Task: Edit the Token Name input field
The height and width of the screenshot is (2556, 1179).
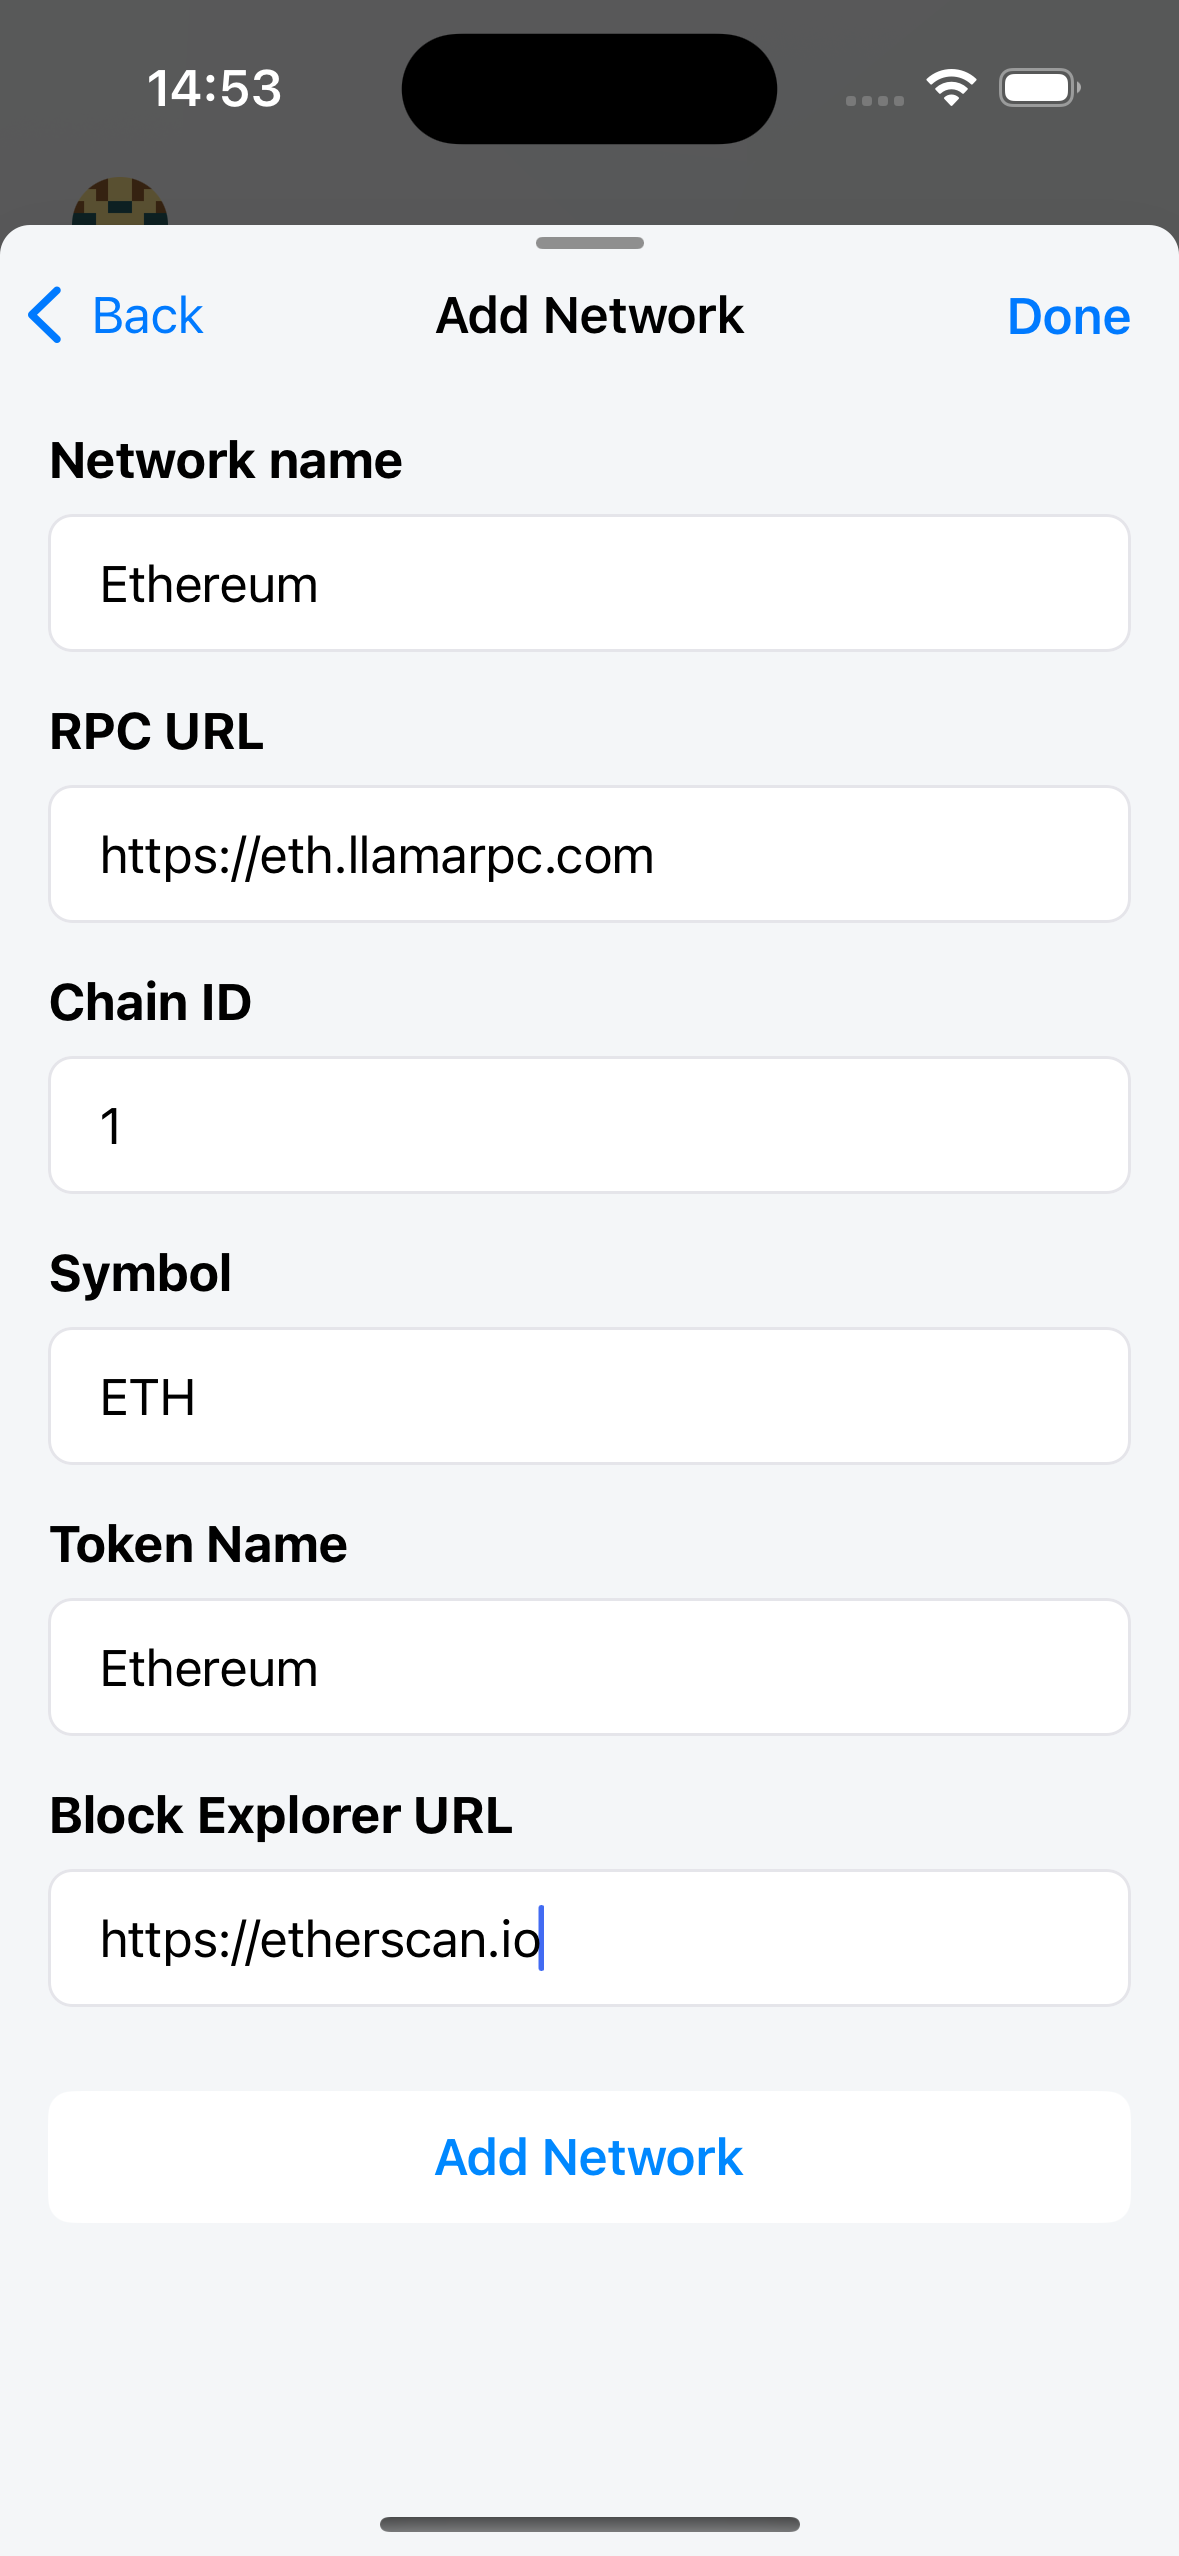Action: 590,1668
